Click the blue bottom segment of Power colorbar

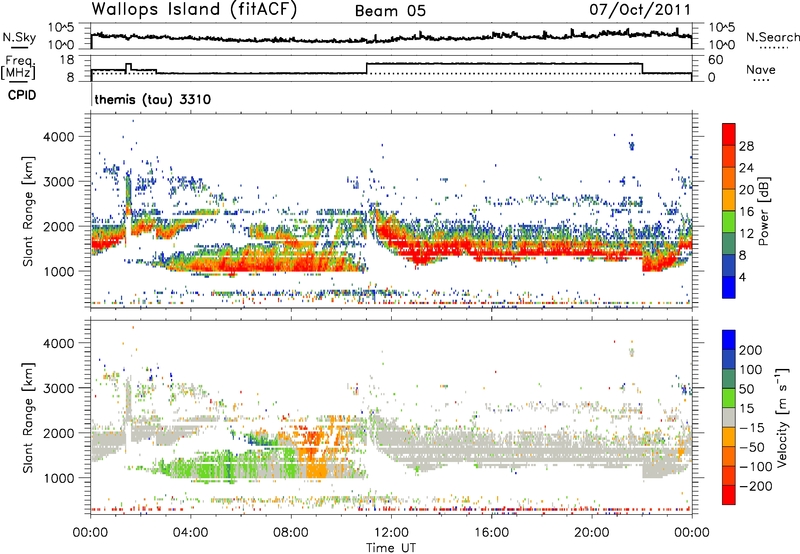729,287
